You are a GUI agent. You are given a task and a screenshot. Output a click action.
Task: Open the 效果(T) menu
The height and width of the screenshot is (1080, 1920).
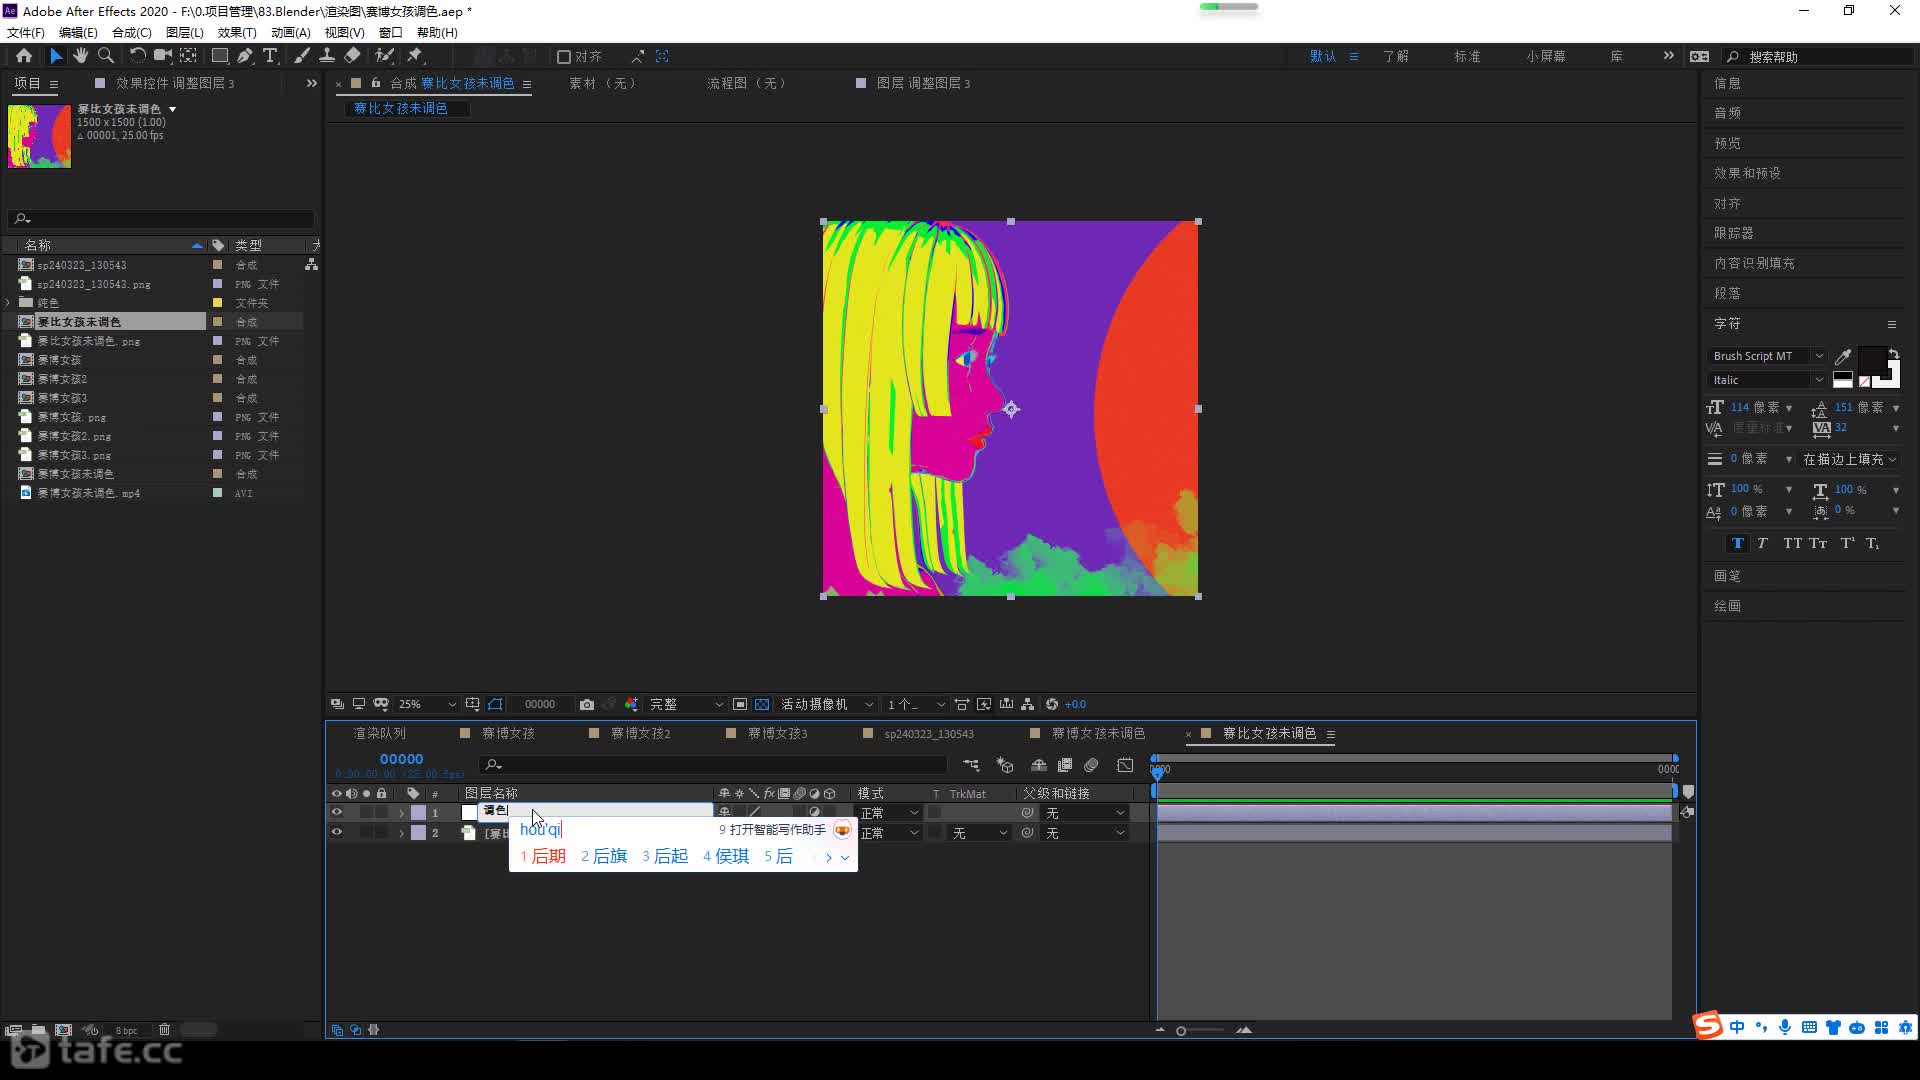click(x=237, y=32)
